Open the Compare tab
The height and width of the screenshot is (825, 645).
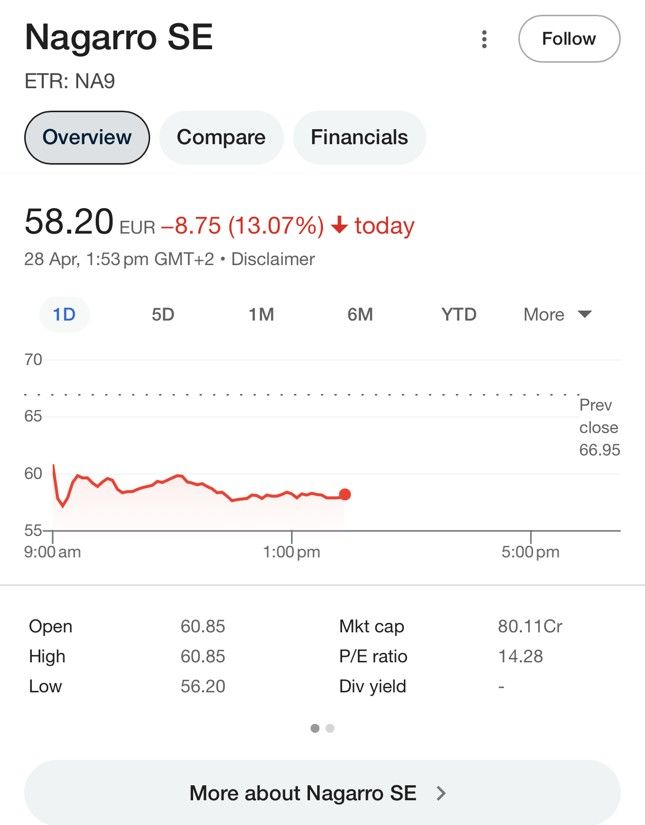point(221,137)
